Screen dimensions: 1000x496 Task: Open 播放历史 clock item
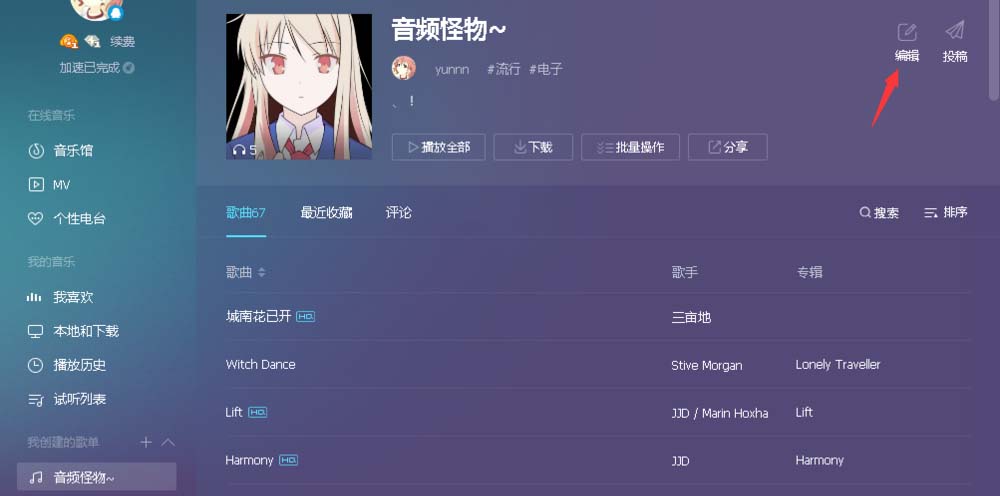point(66,365)
